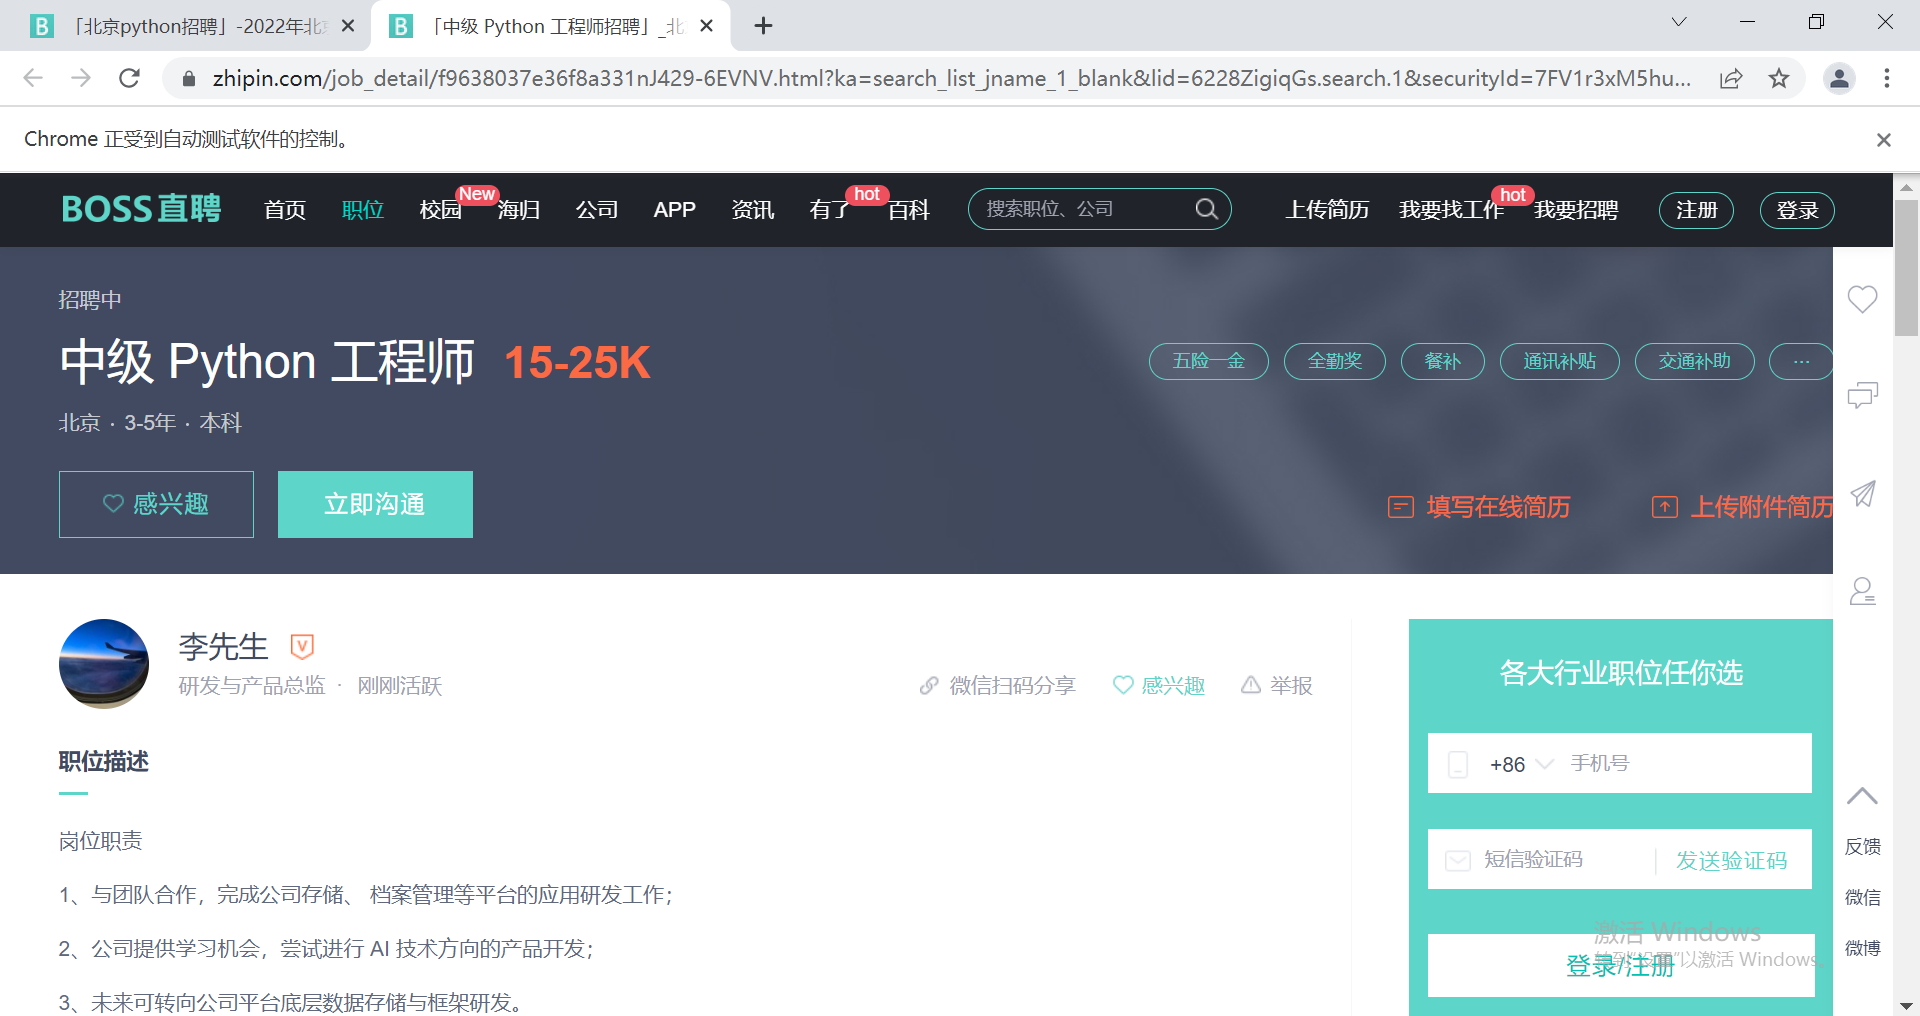This screenshot has height=1016, width=1920.
Task: Click 微信扫码分享 share link
Action: (x=997, y=686)
